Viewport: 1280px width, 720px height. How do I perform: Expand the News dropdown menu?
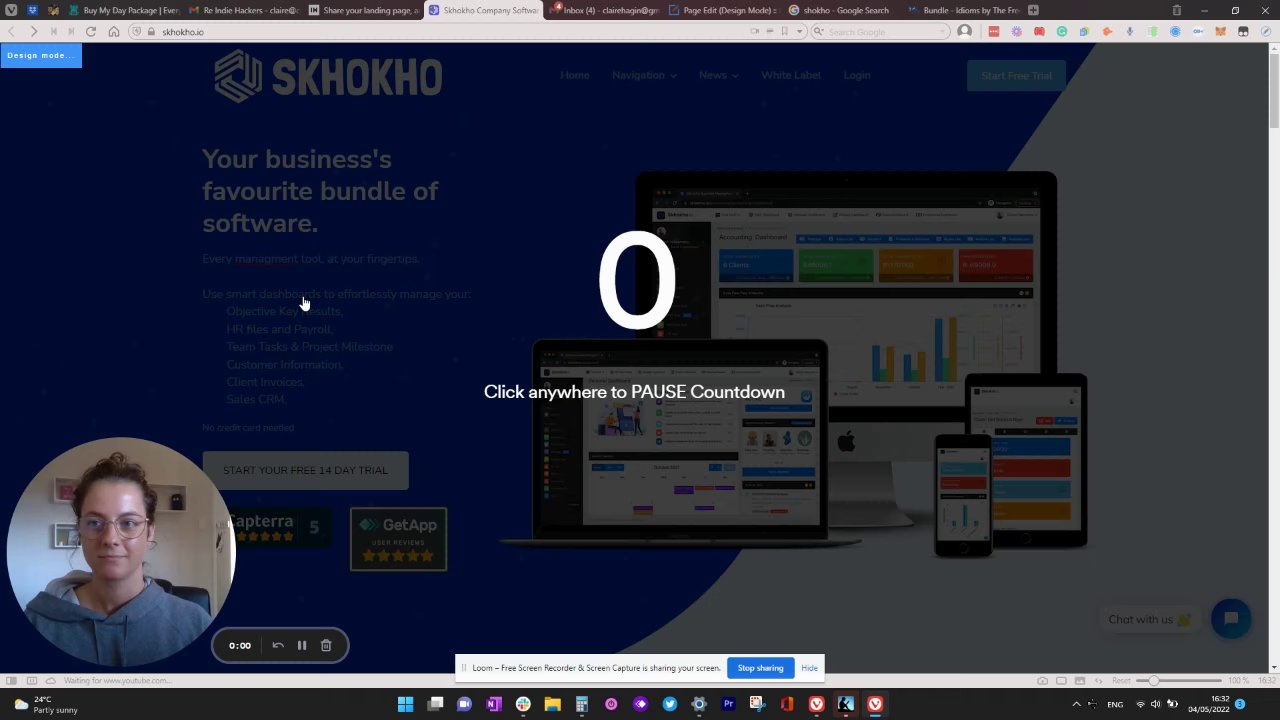coord(718,75)
